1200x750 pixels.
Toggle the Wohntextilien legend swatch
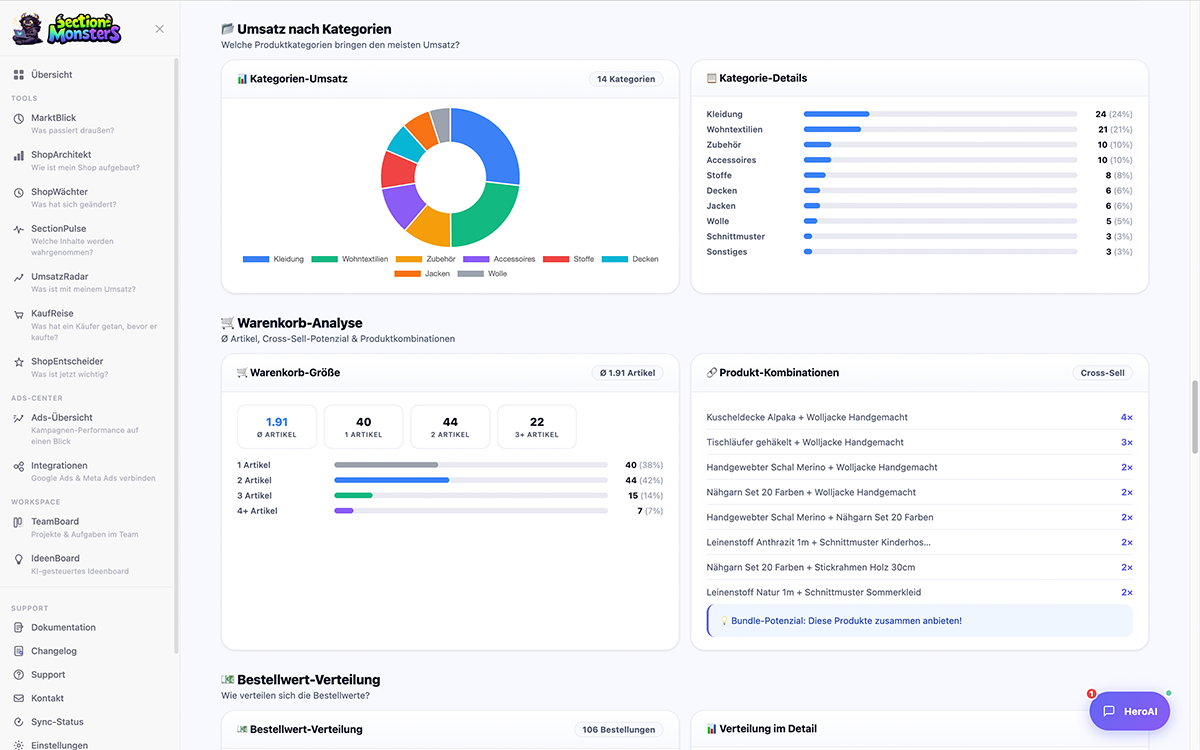pyautogui.click(x=324, y=259)
